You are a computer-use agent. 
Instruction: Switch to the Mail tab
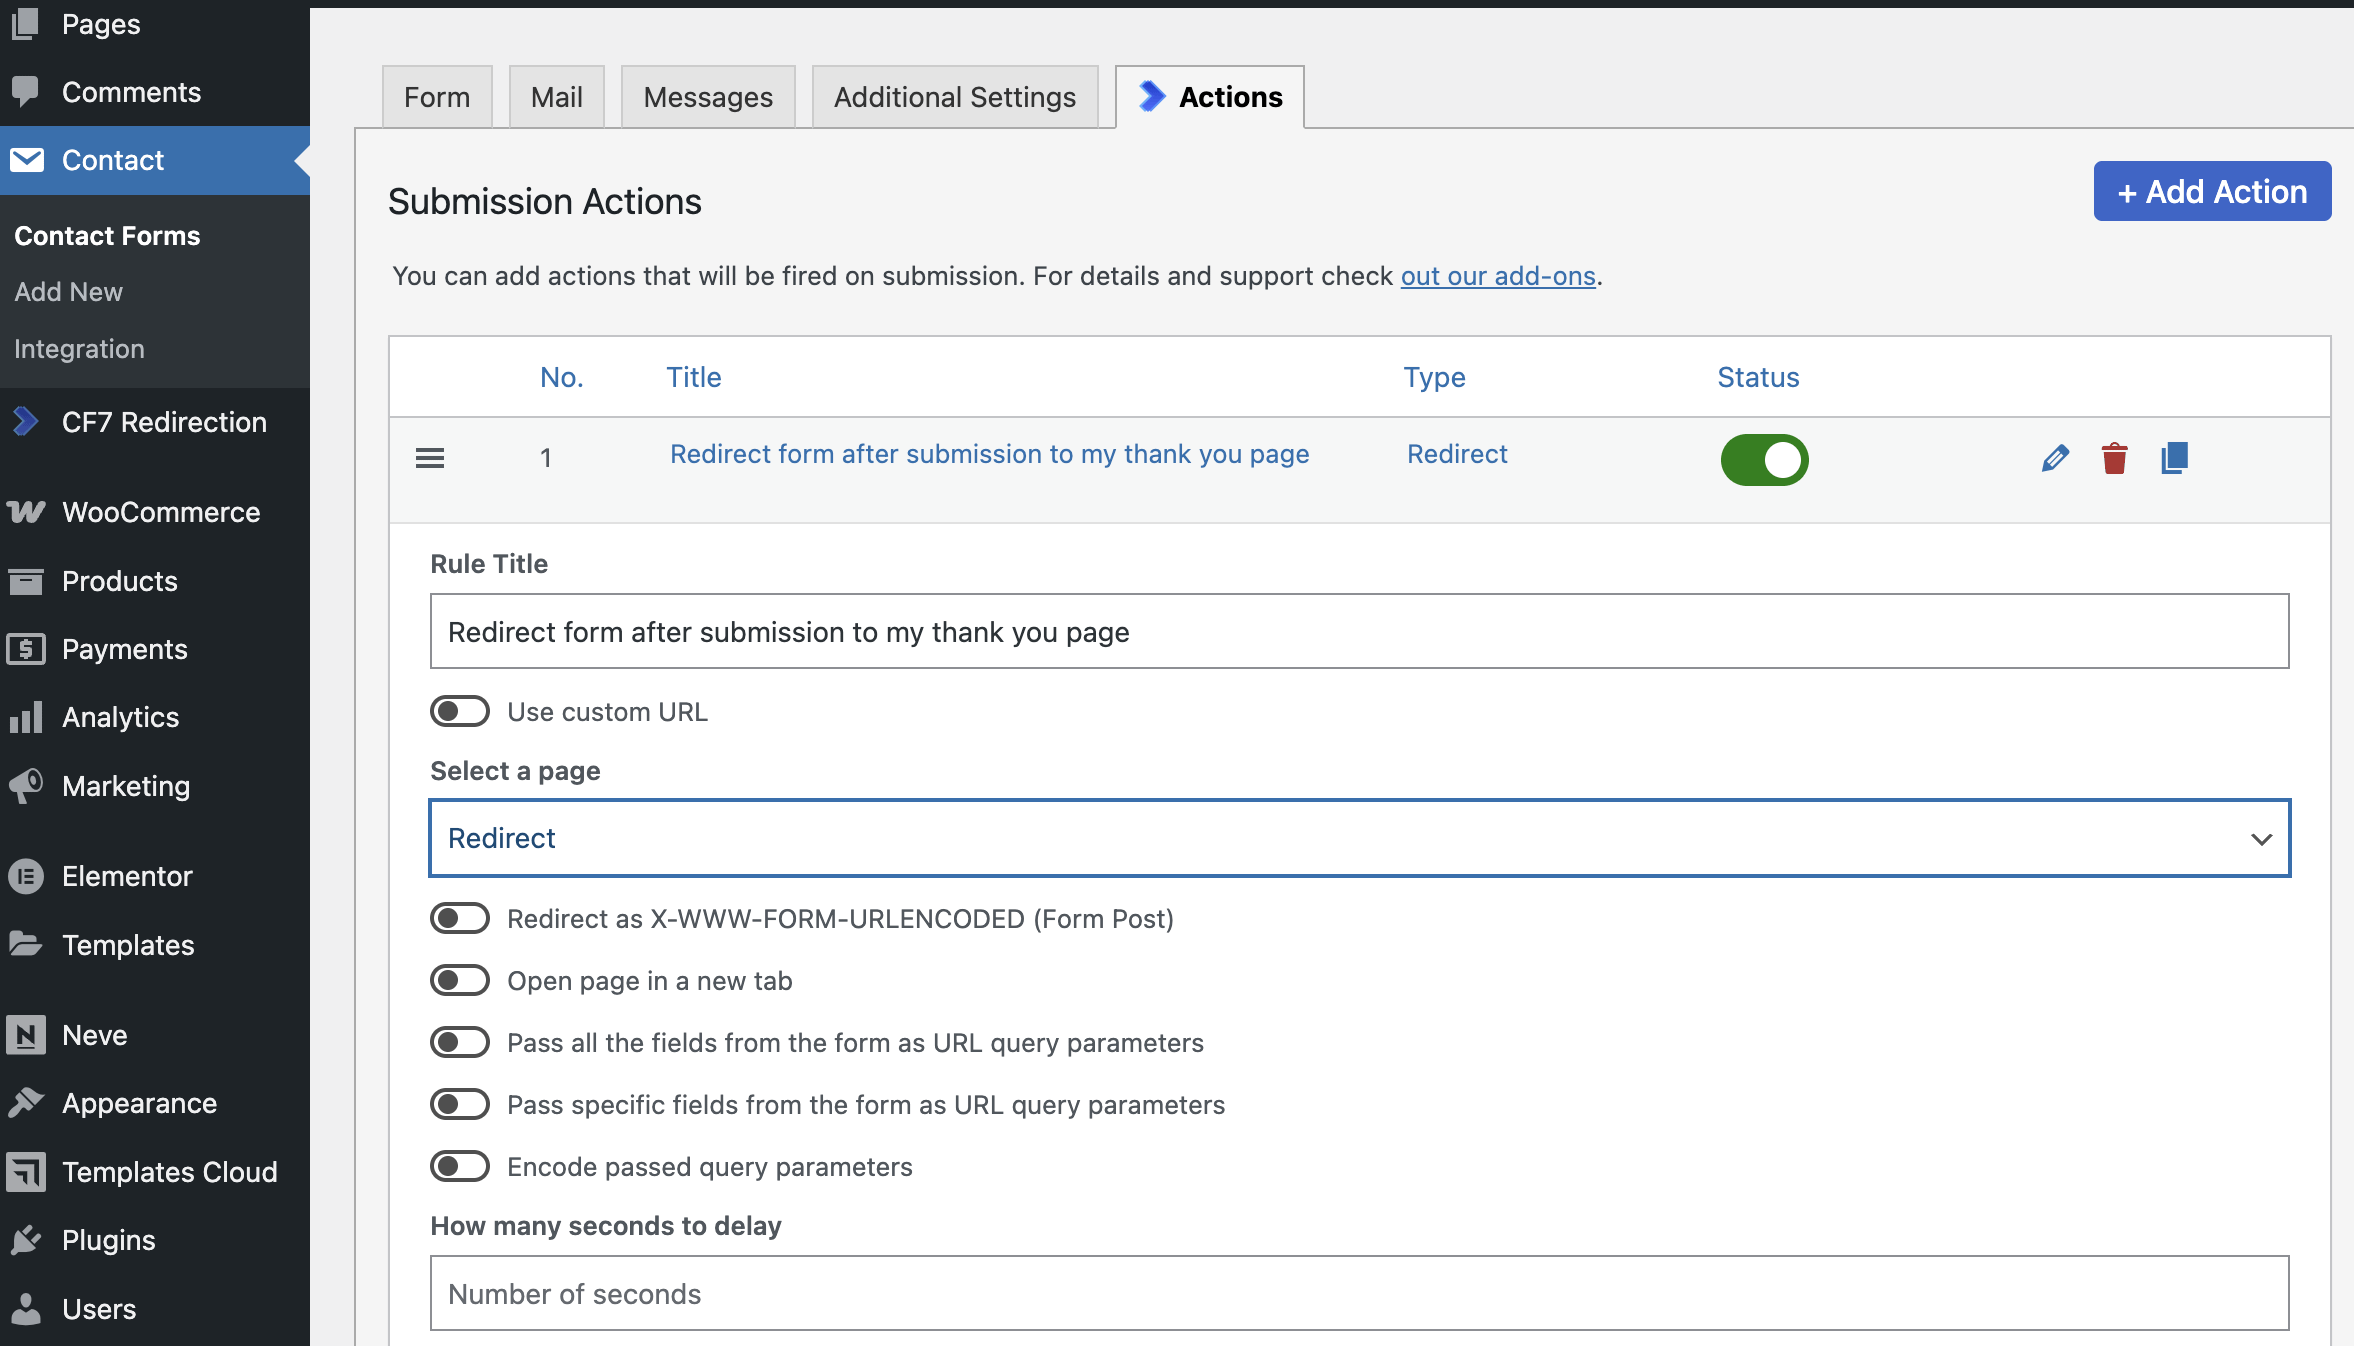556,97
